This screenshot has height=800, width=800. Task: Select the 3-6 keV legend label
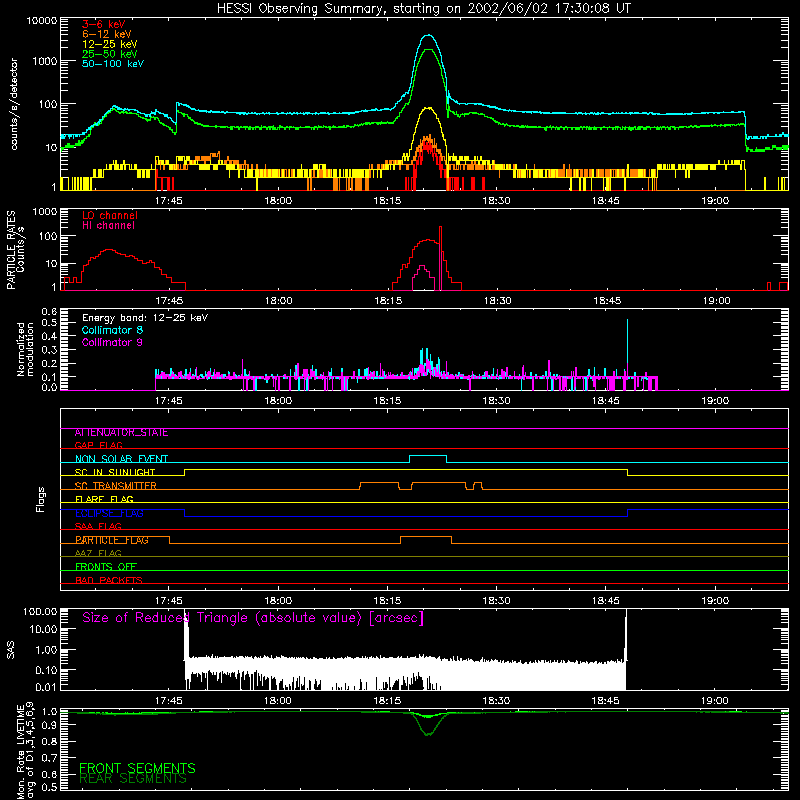103,24
